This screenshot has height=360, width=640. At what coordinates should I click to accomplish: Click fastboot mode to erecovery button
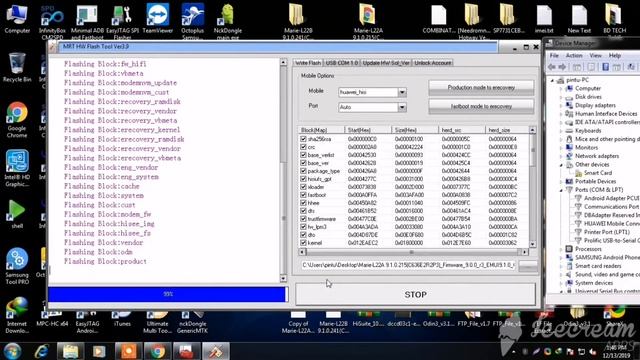481,106
